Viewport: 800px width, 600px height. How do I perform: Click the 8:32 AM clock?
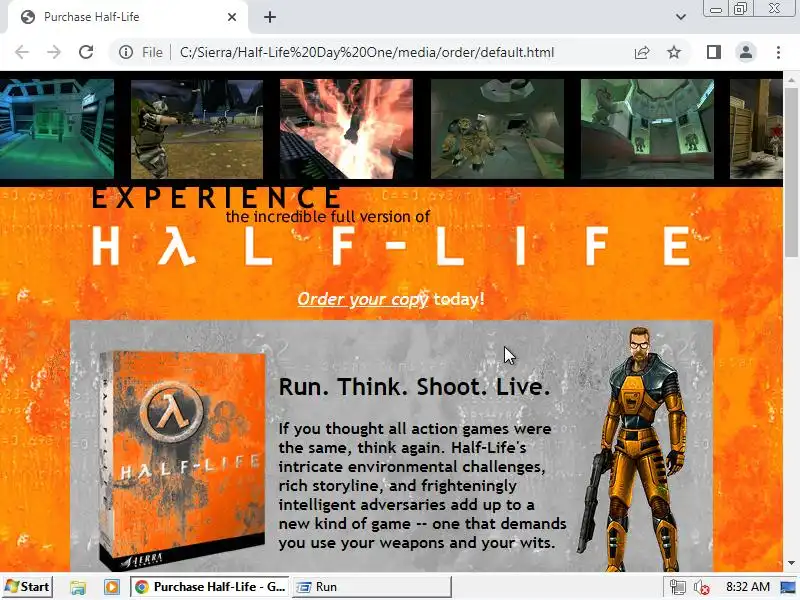pos(747,587)
